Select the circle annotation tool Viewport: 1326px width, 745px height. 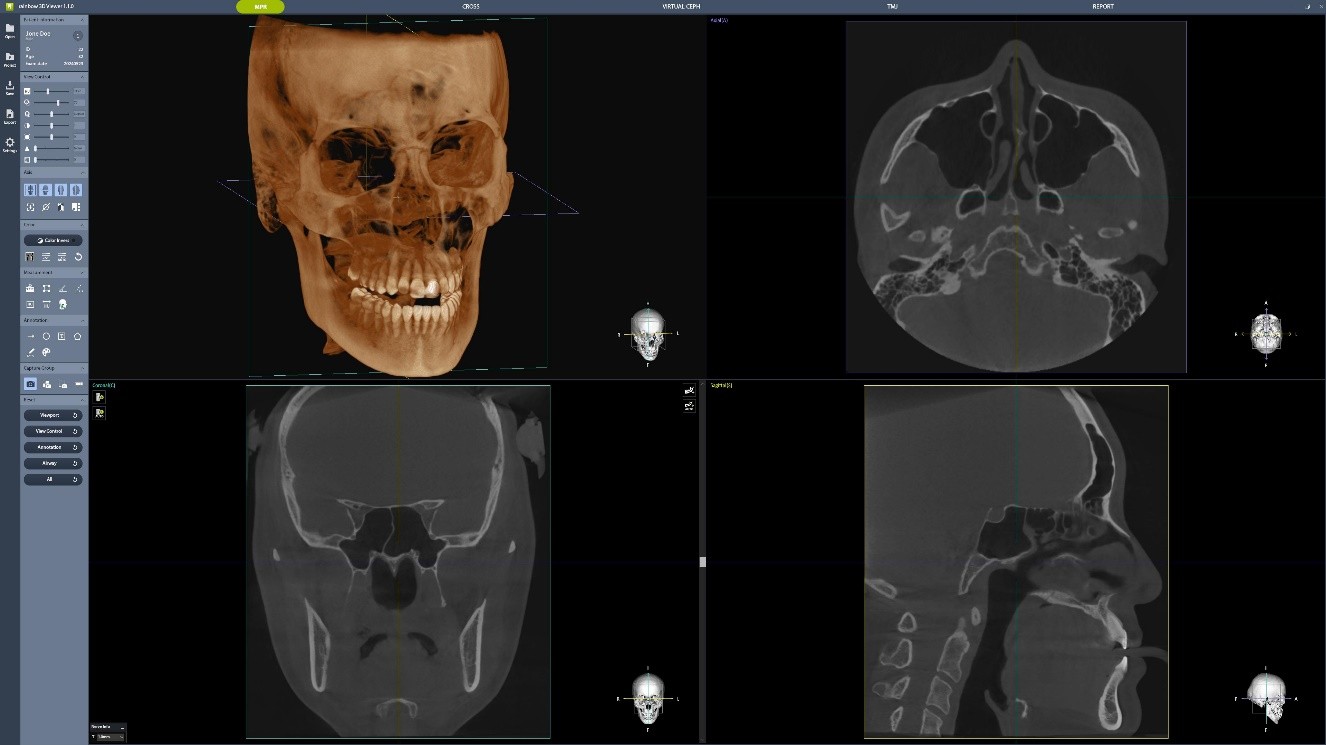click(x=46, y=336)
